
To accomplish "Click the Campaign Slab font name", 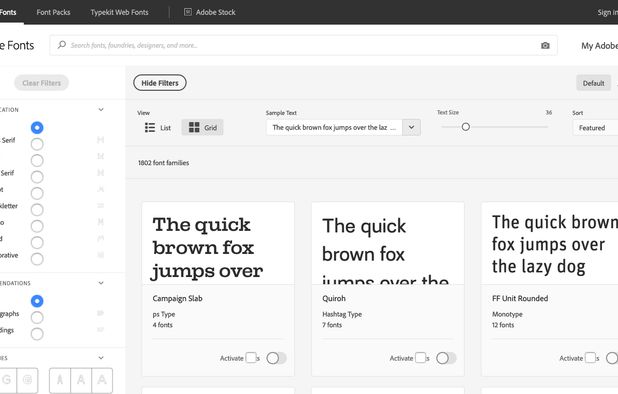I will point(177,298).
